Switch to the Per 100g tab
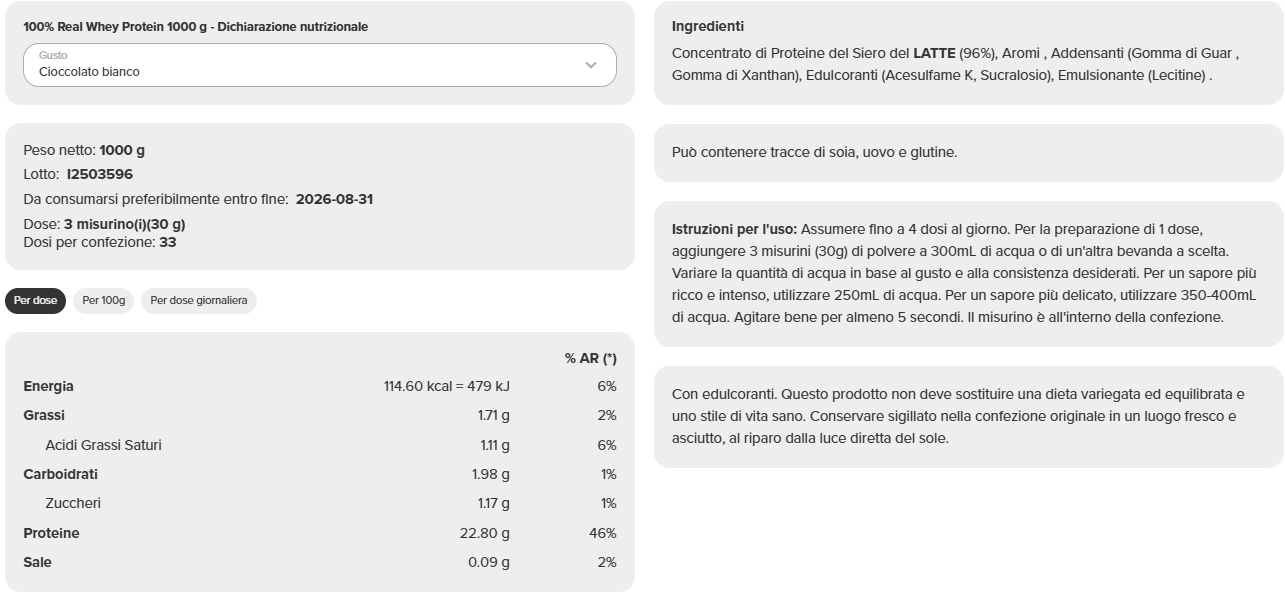The height and width of the screenshot is (595, 1285). [x=102, y=299]
